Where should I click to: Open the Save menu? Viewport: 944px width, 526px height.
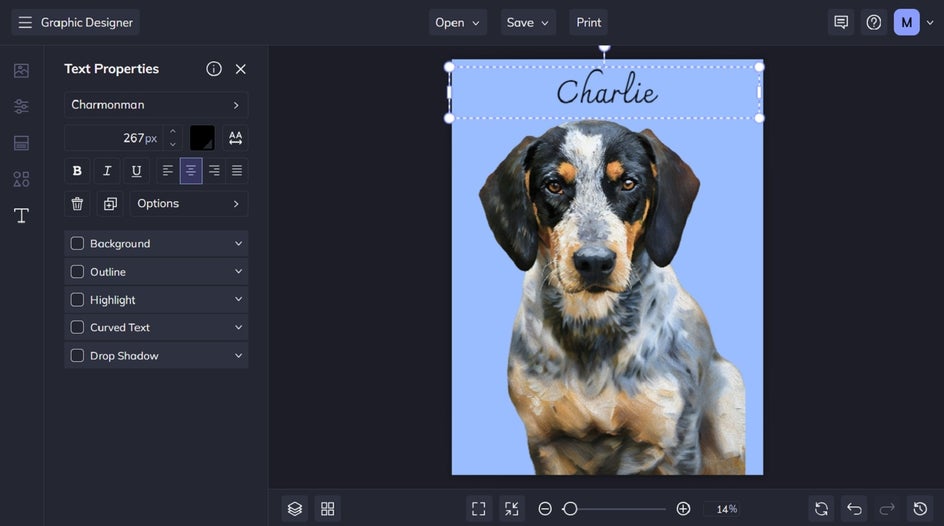tap(528, 22)
